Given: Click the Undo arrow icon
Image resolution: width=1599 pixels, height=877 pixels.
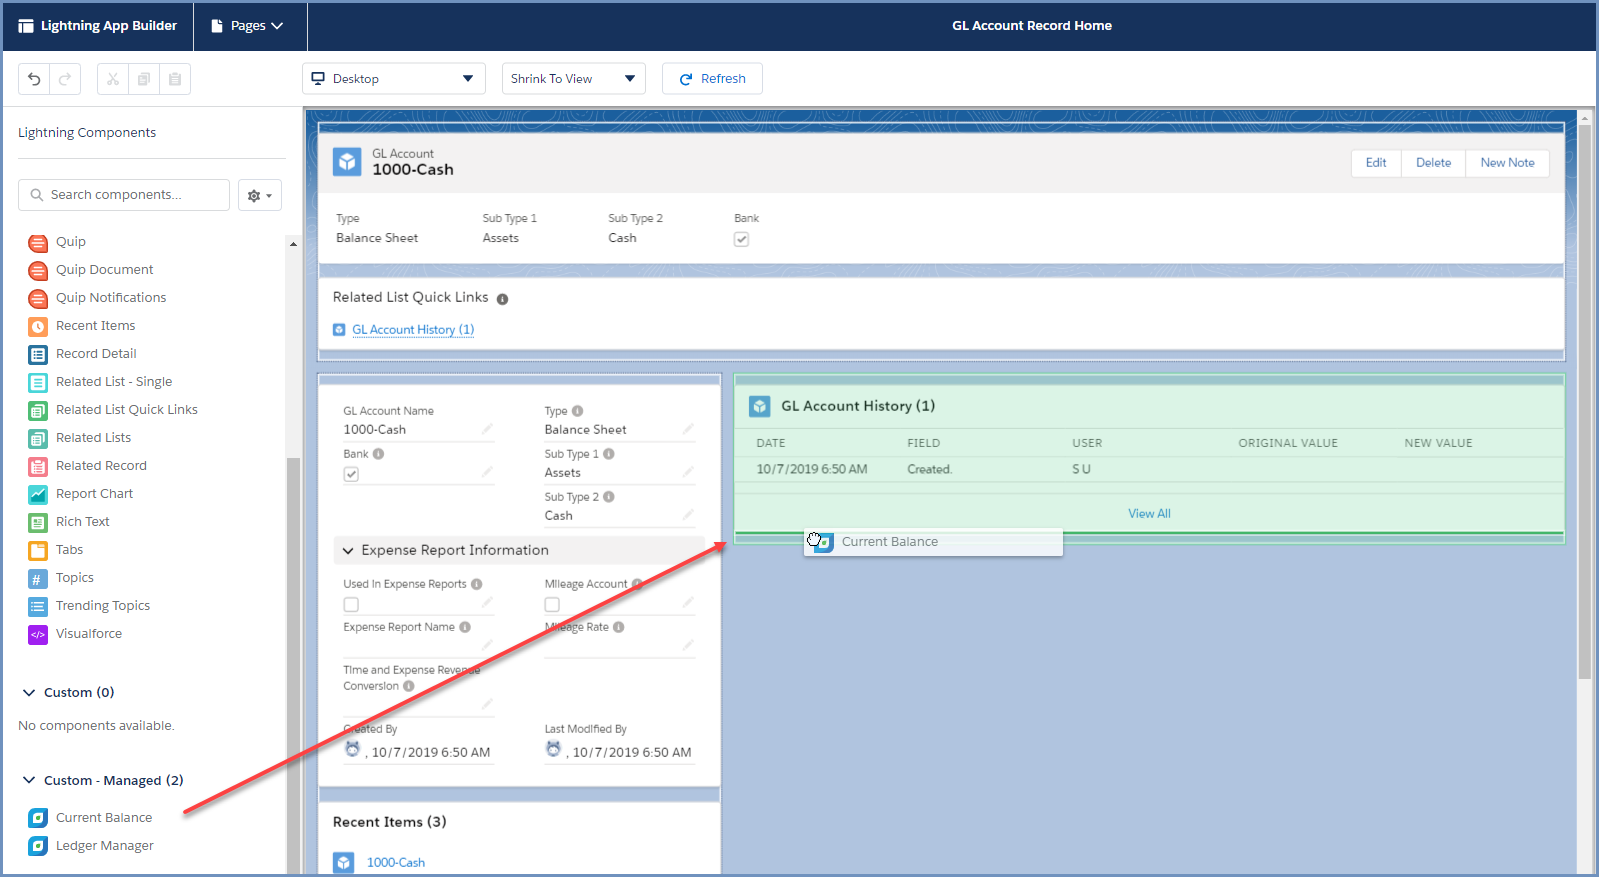Looking at the screenshot, I should [34, 79].
